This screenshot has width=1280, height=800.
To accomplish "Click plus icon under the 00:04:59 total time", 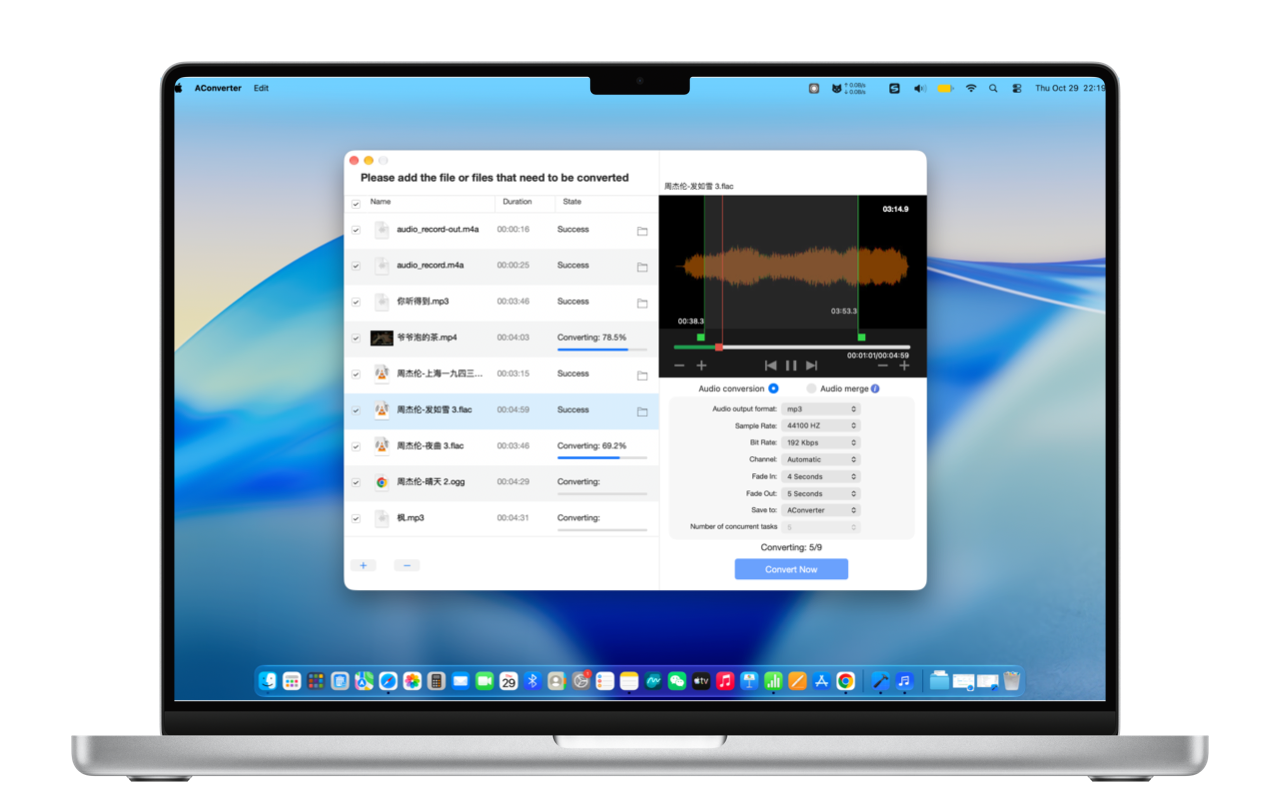I will [x=904, y=366].
